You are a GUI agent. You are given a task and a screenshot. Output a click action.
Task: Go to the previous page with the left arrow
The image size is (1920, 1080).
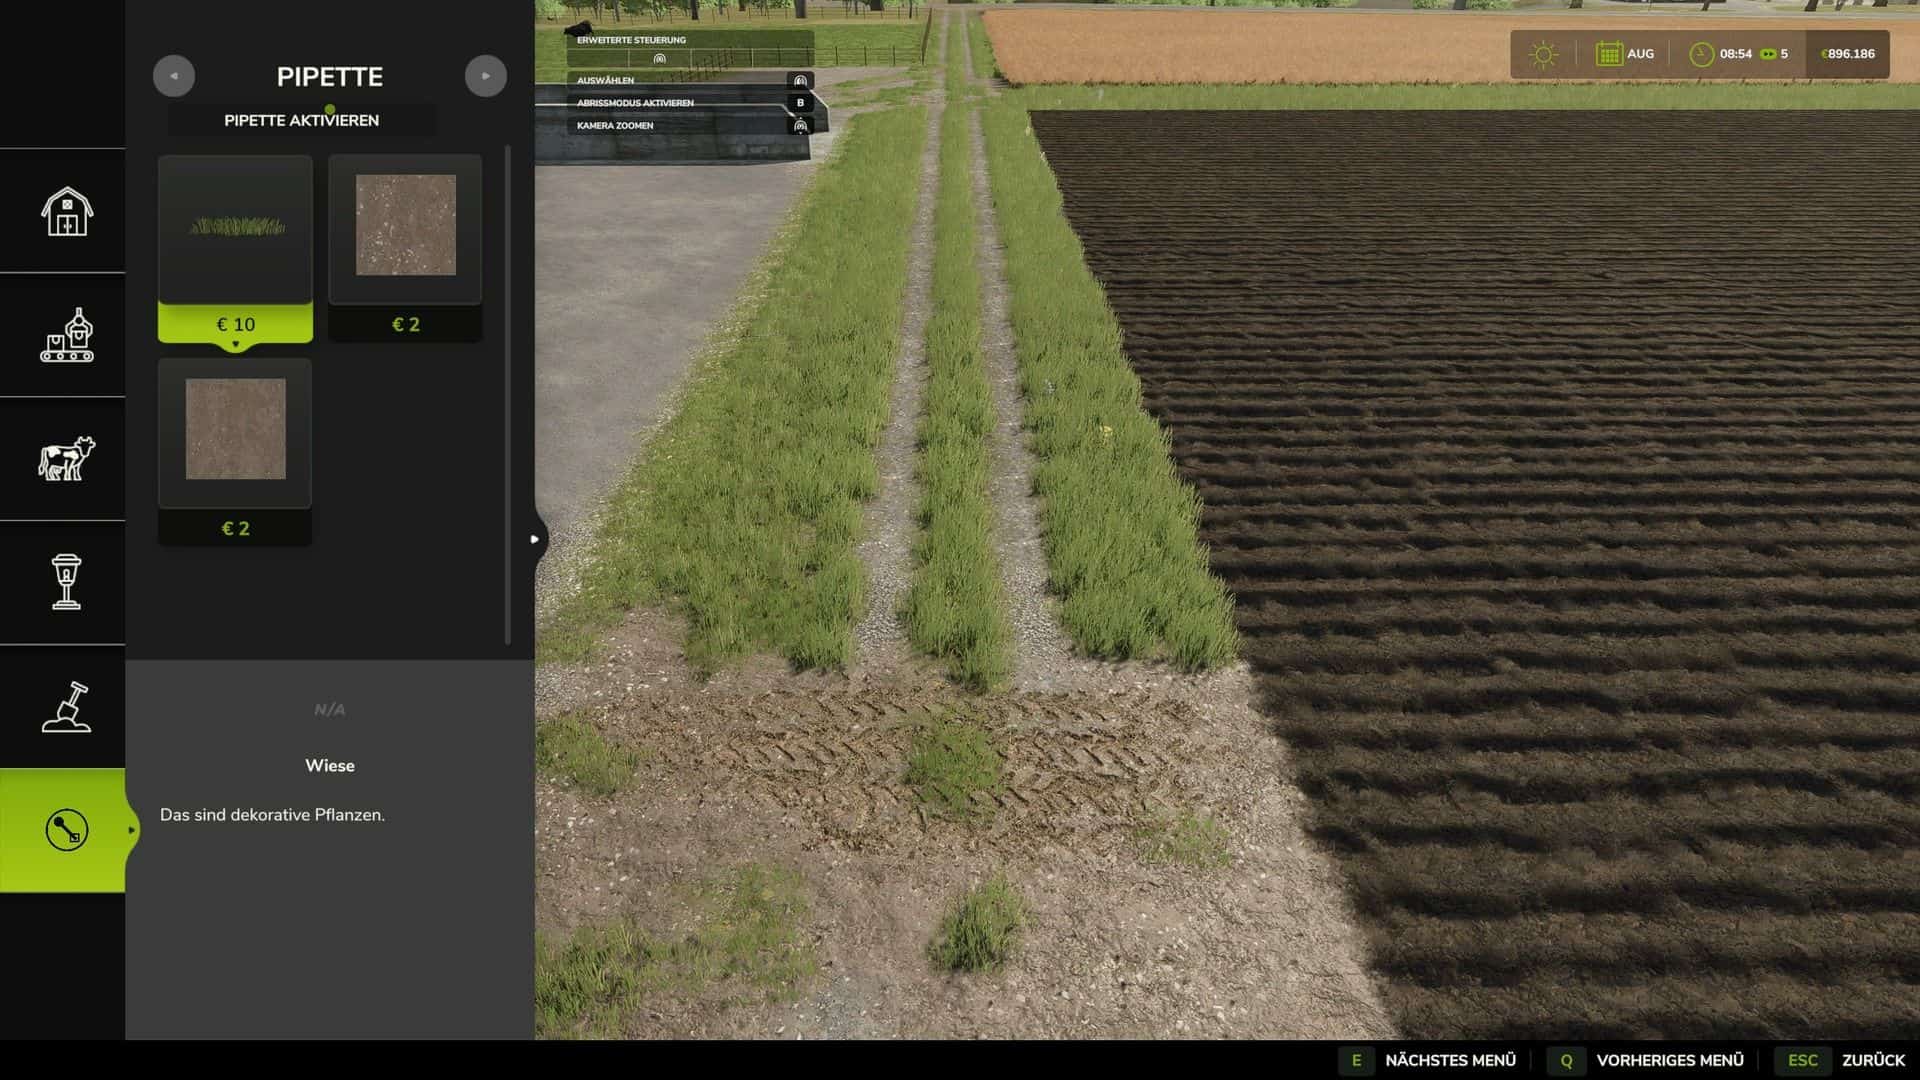pyautogui.click(x=174, y=76)
